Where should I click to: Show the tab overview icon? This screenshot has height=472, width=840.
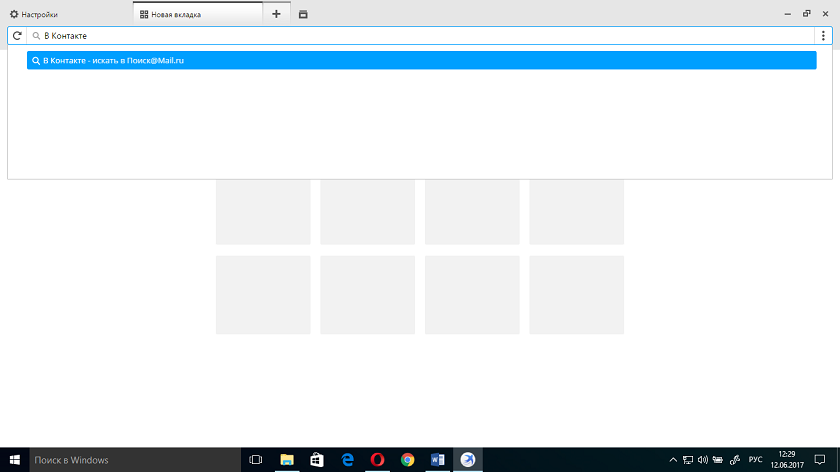(303, 14)
